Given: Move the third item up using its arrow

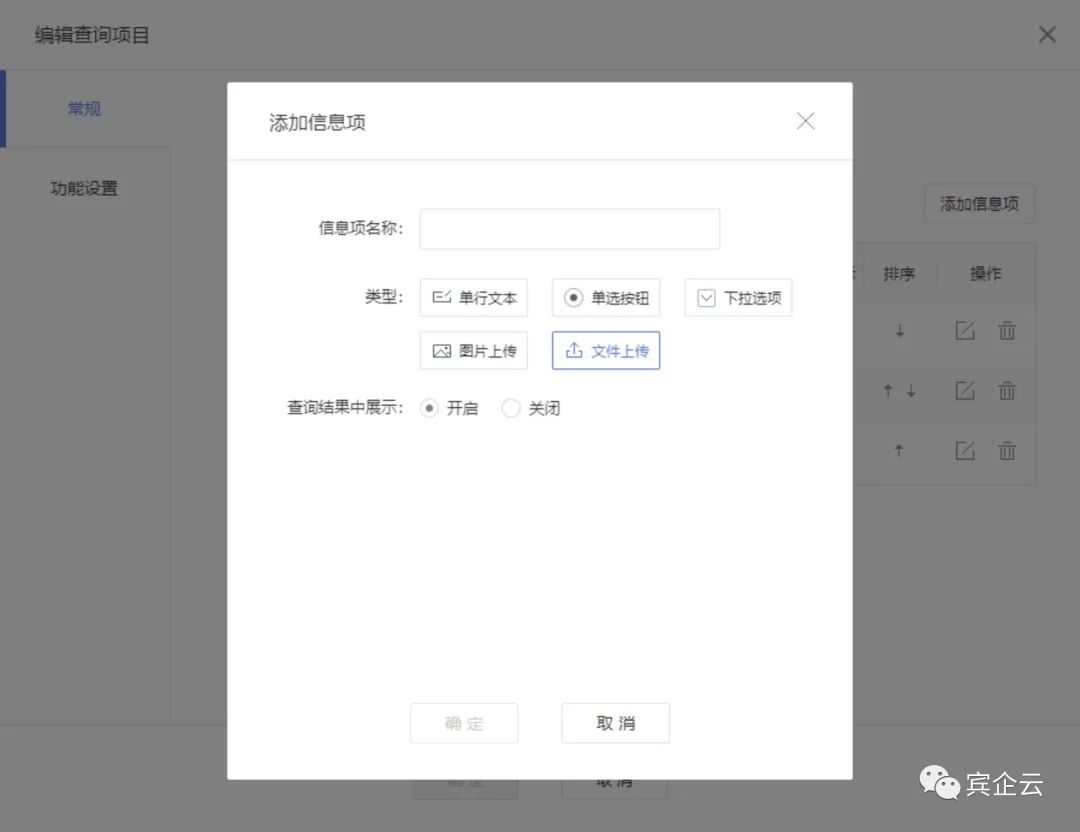Looking at the screenshot, I should click(x=898, y=451).
